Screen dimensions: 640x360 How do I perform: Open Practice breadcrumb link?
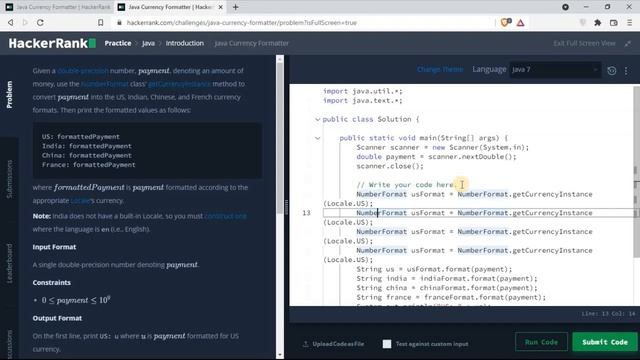118,43
